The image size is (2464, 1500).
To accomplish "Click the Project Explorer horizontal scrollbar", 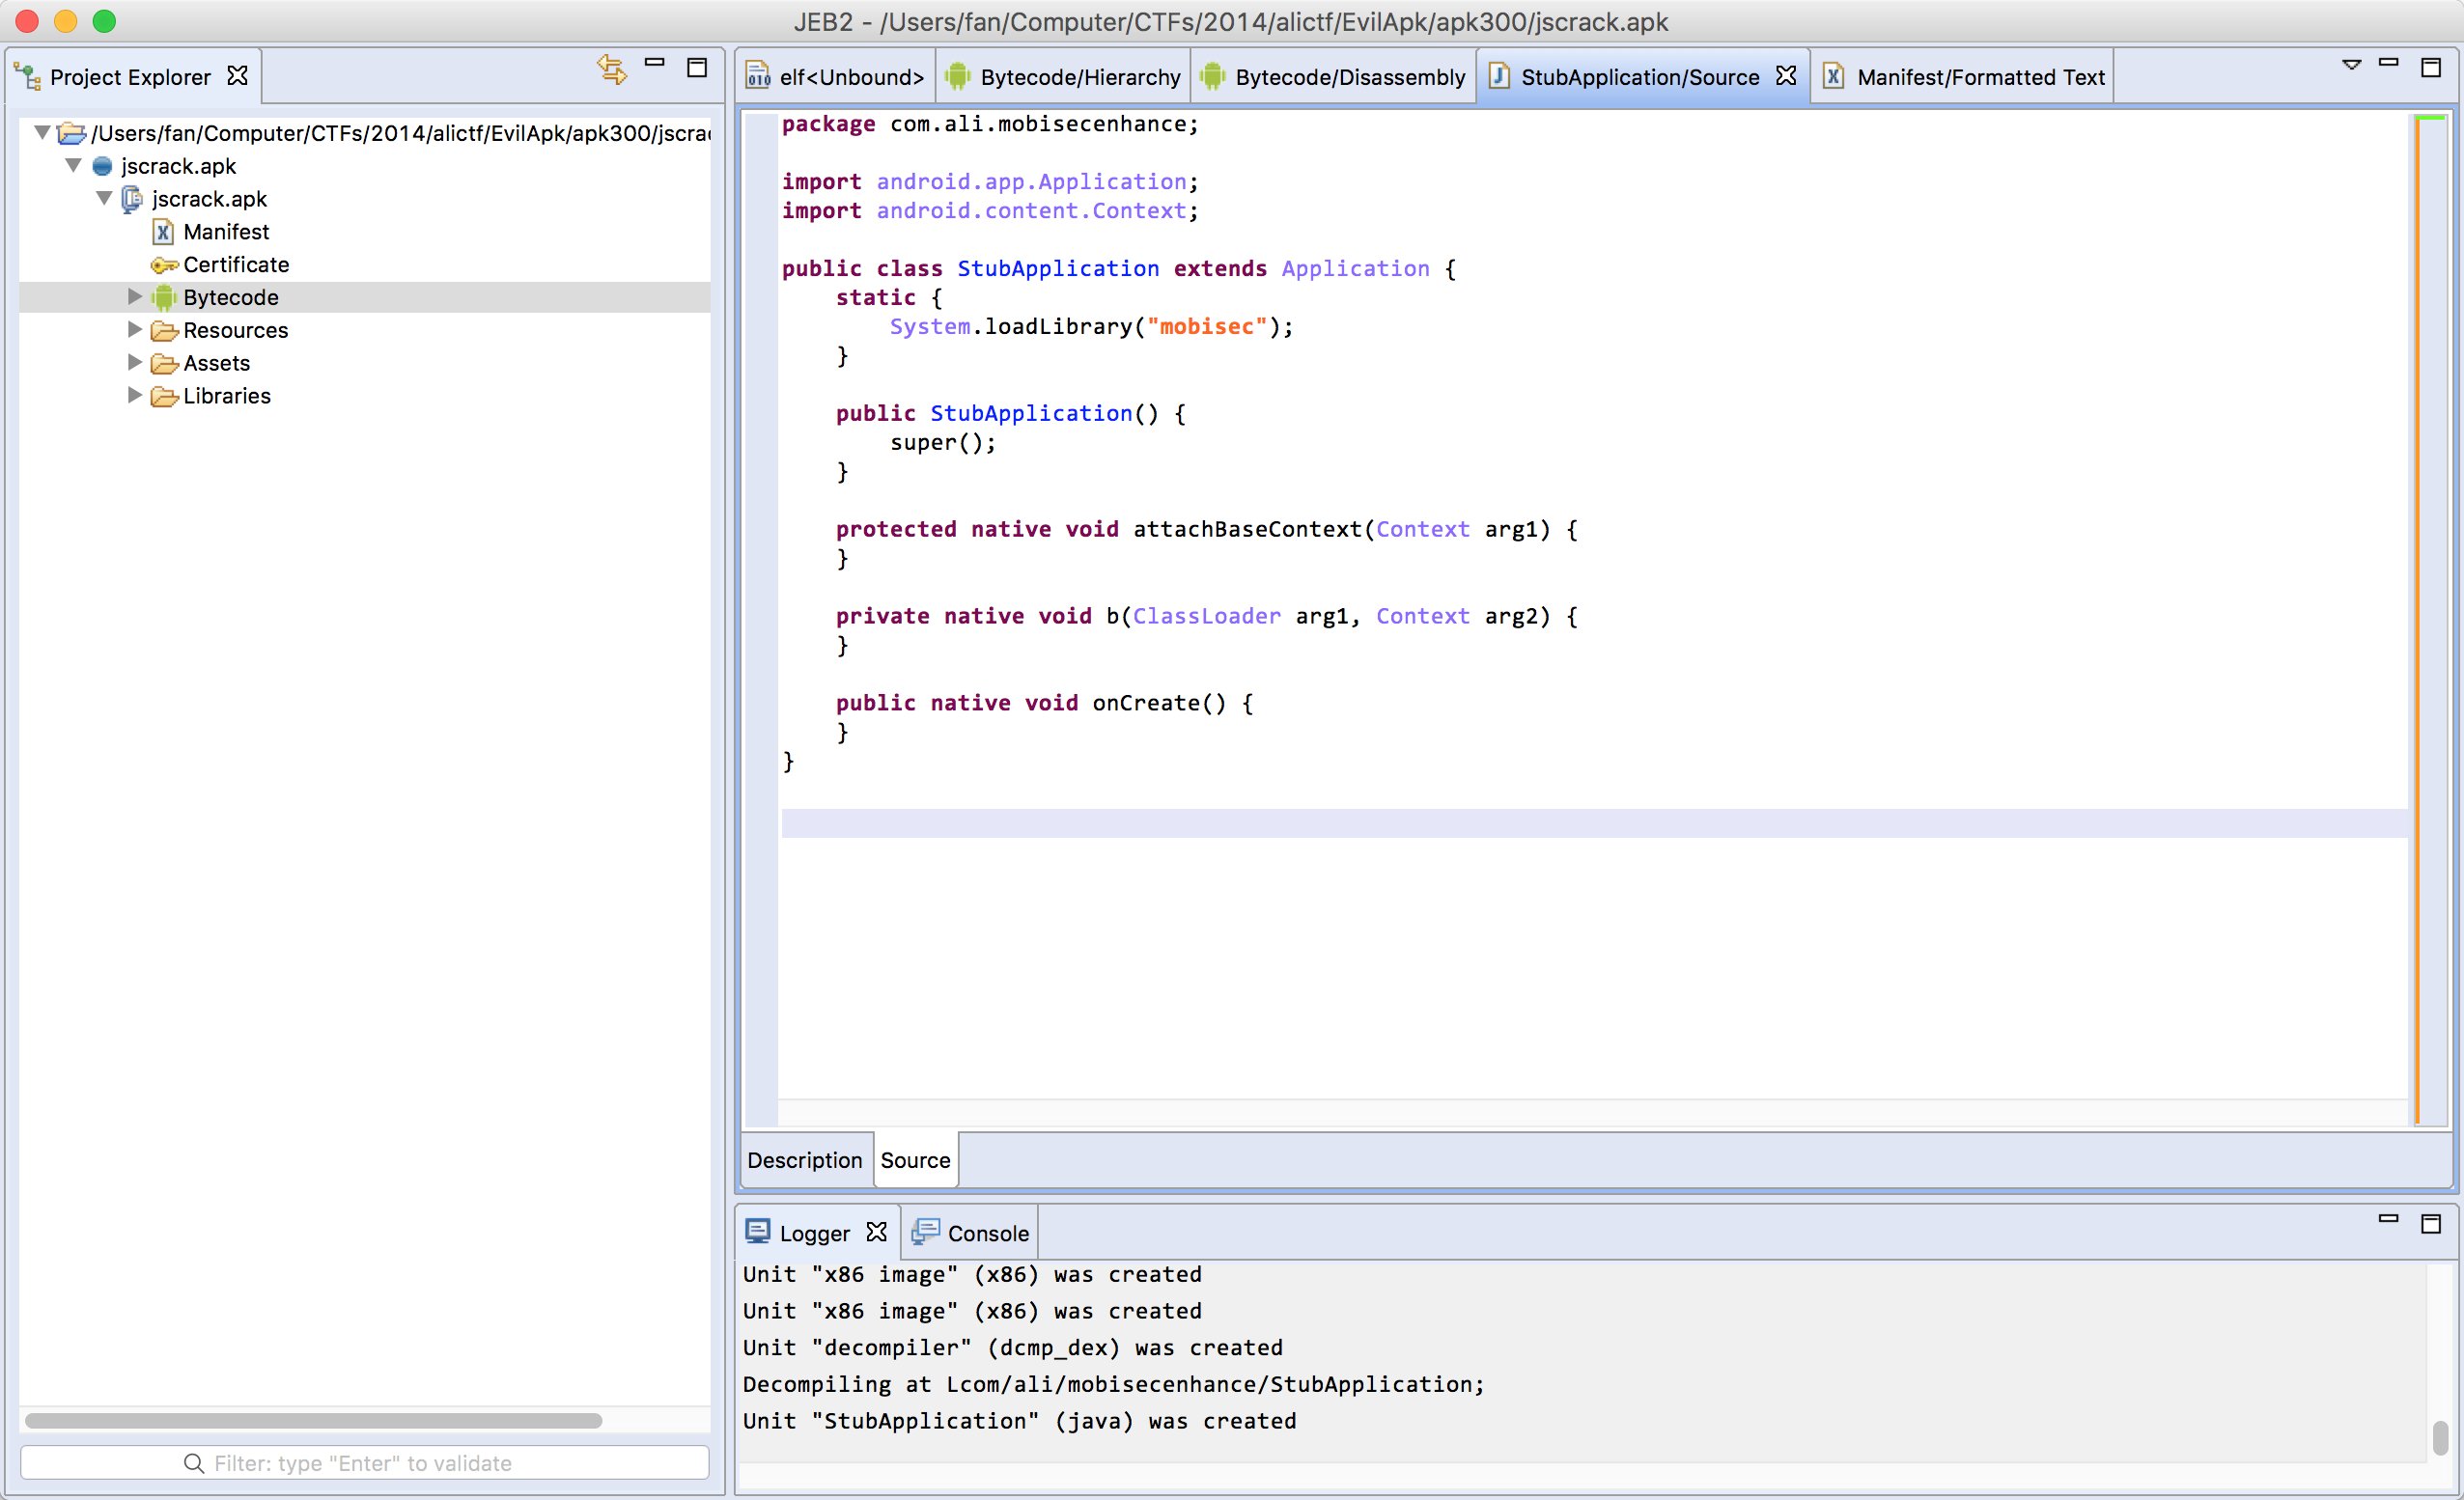I will coord(314,1421).
